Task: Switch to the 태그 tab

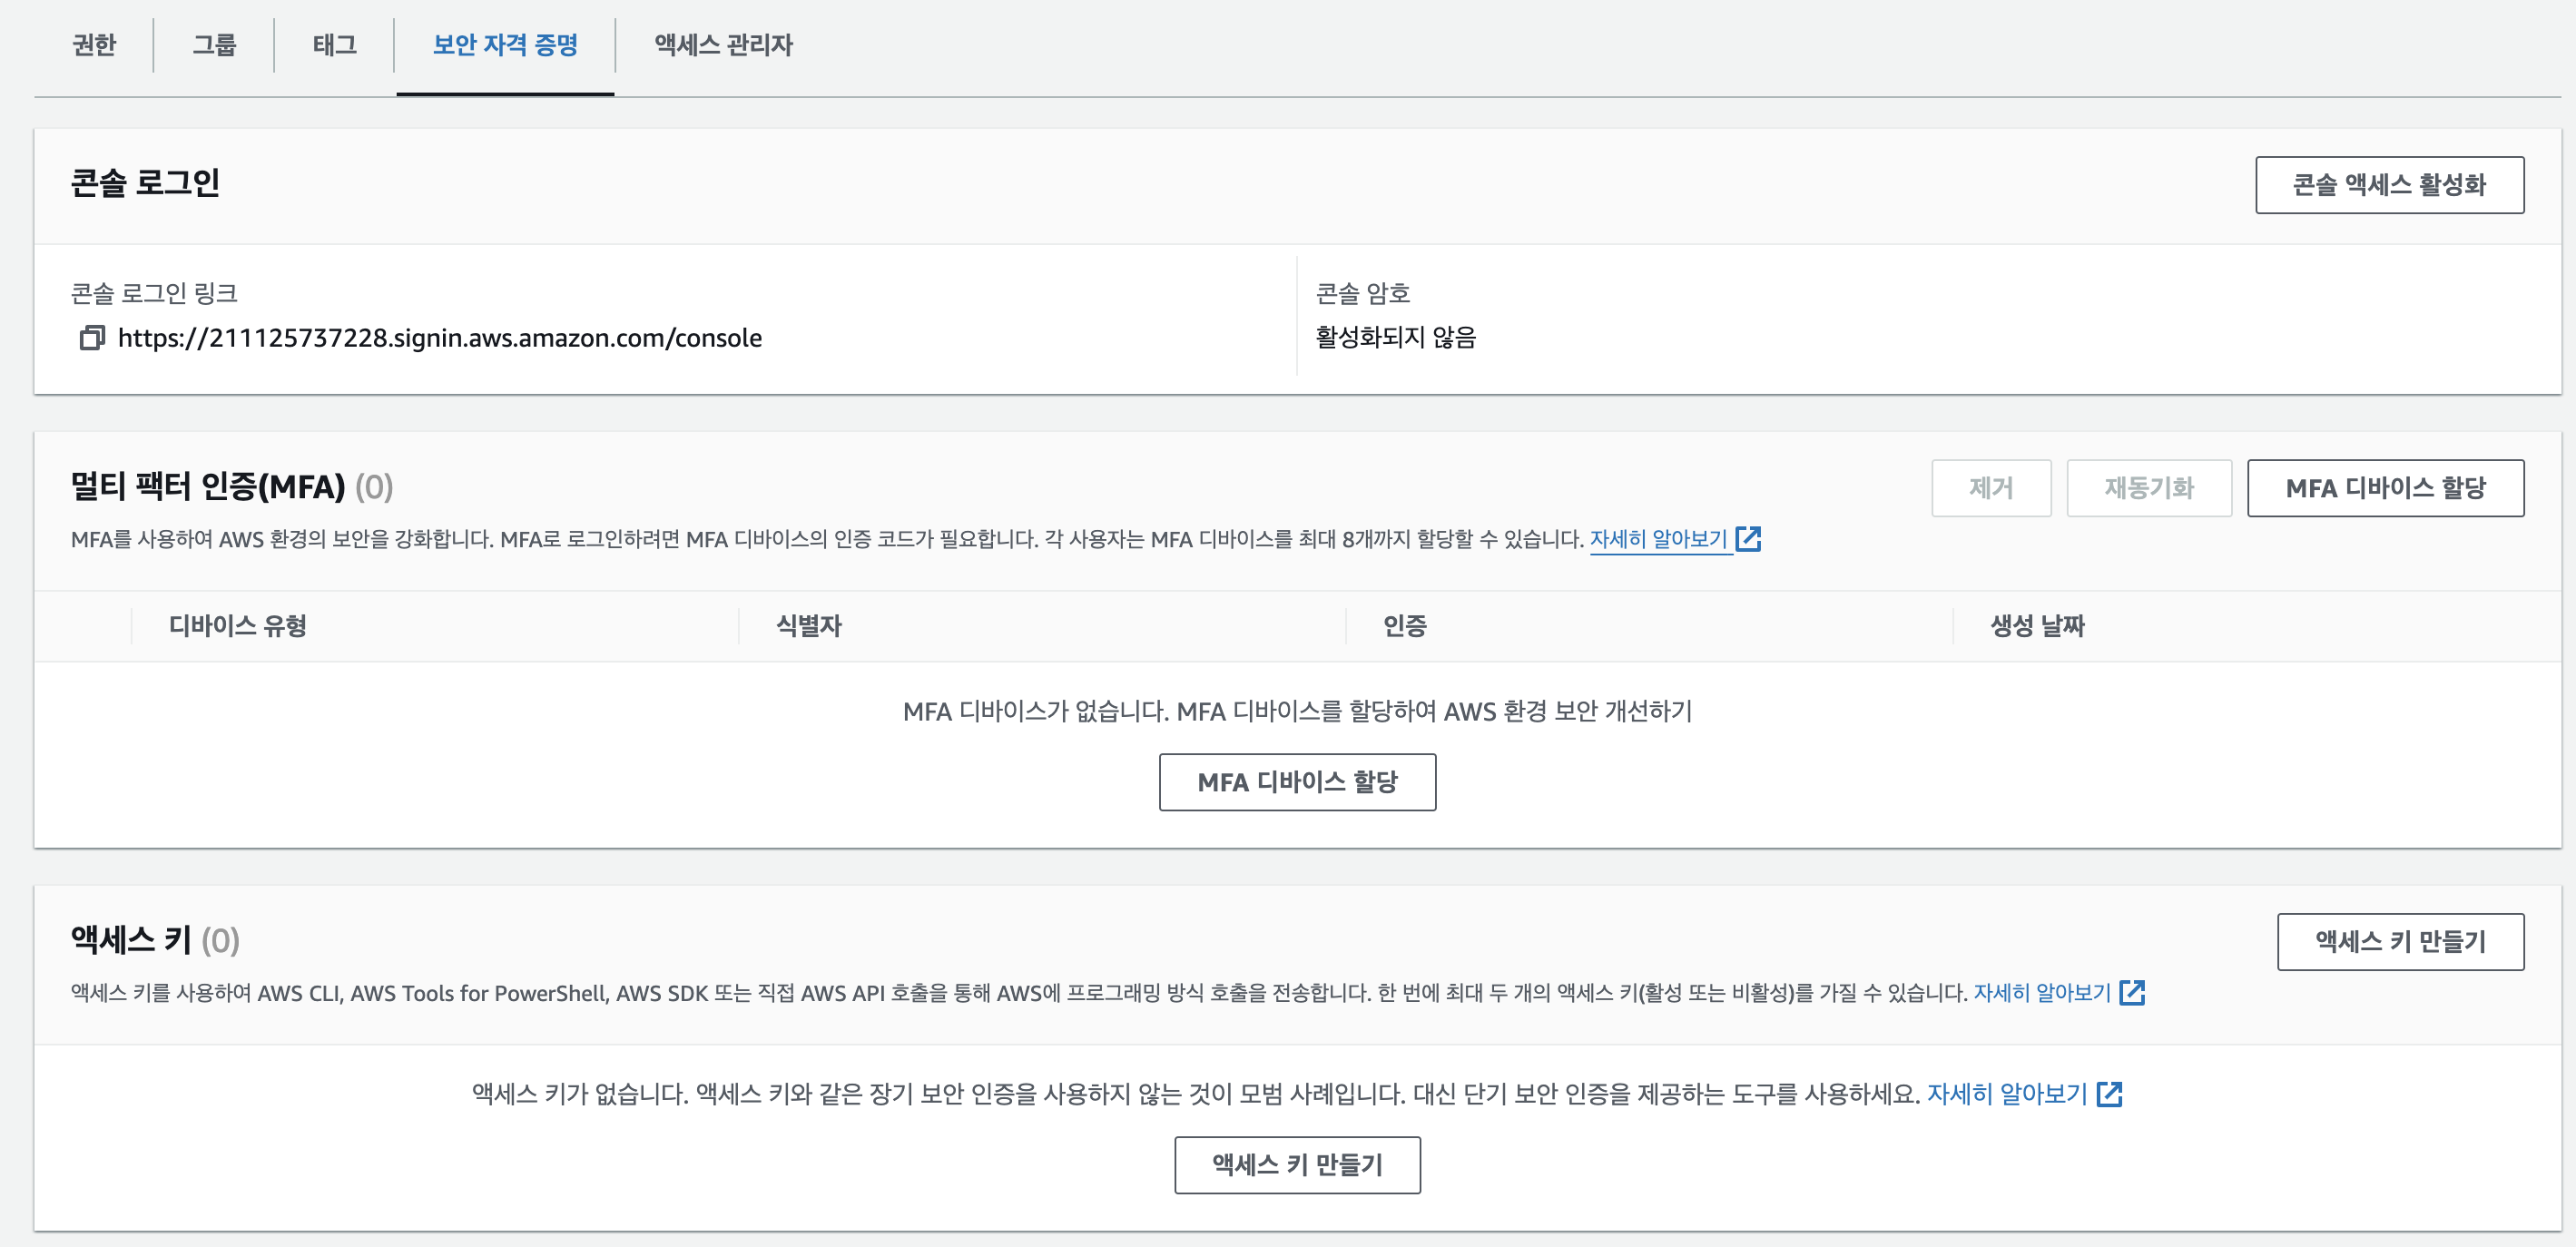Action: click(334, 45)
